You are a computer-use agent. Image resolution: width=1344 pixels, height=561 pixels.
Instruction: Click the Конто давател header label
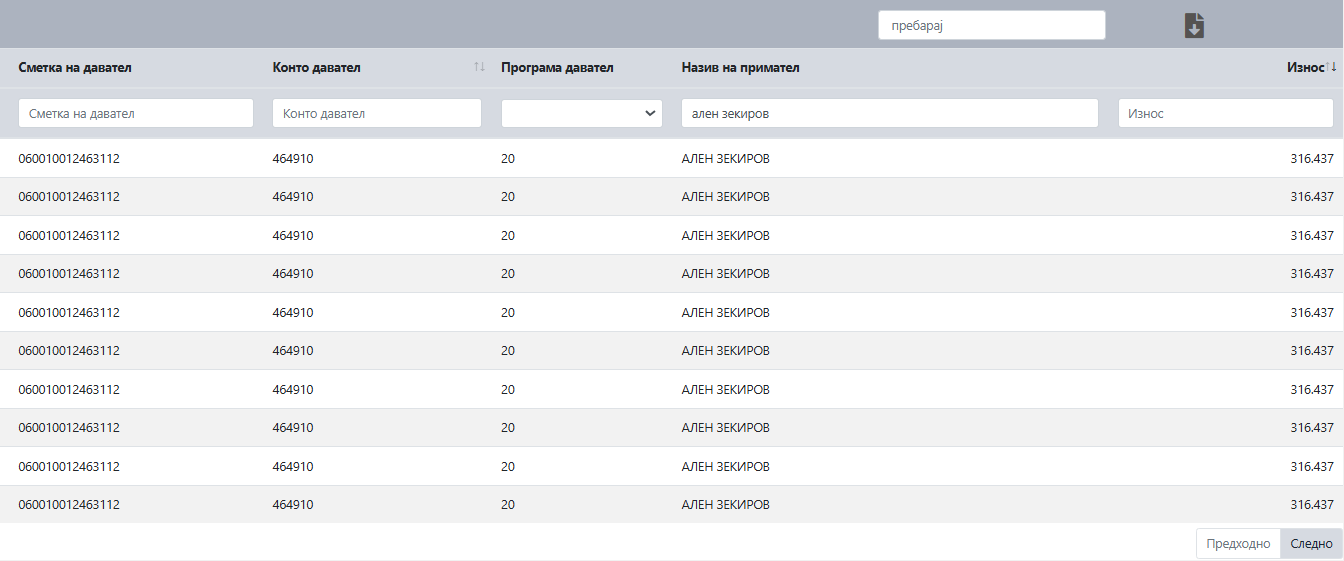[x=317, y=68]
